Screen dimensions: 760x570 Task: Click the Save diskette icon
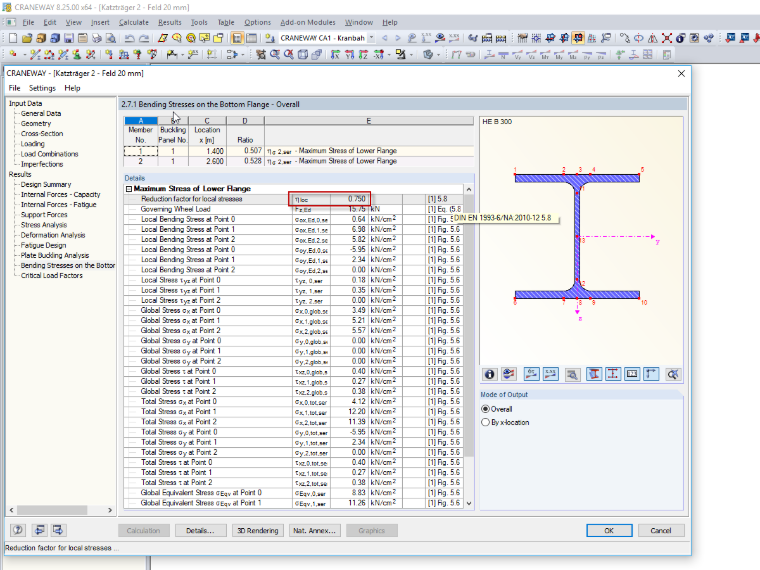click(69, 38)
